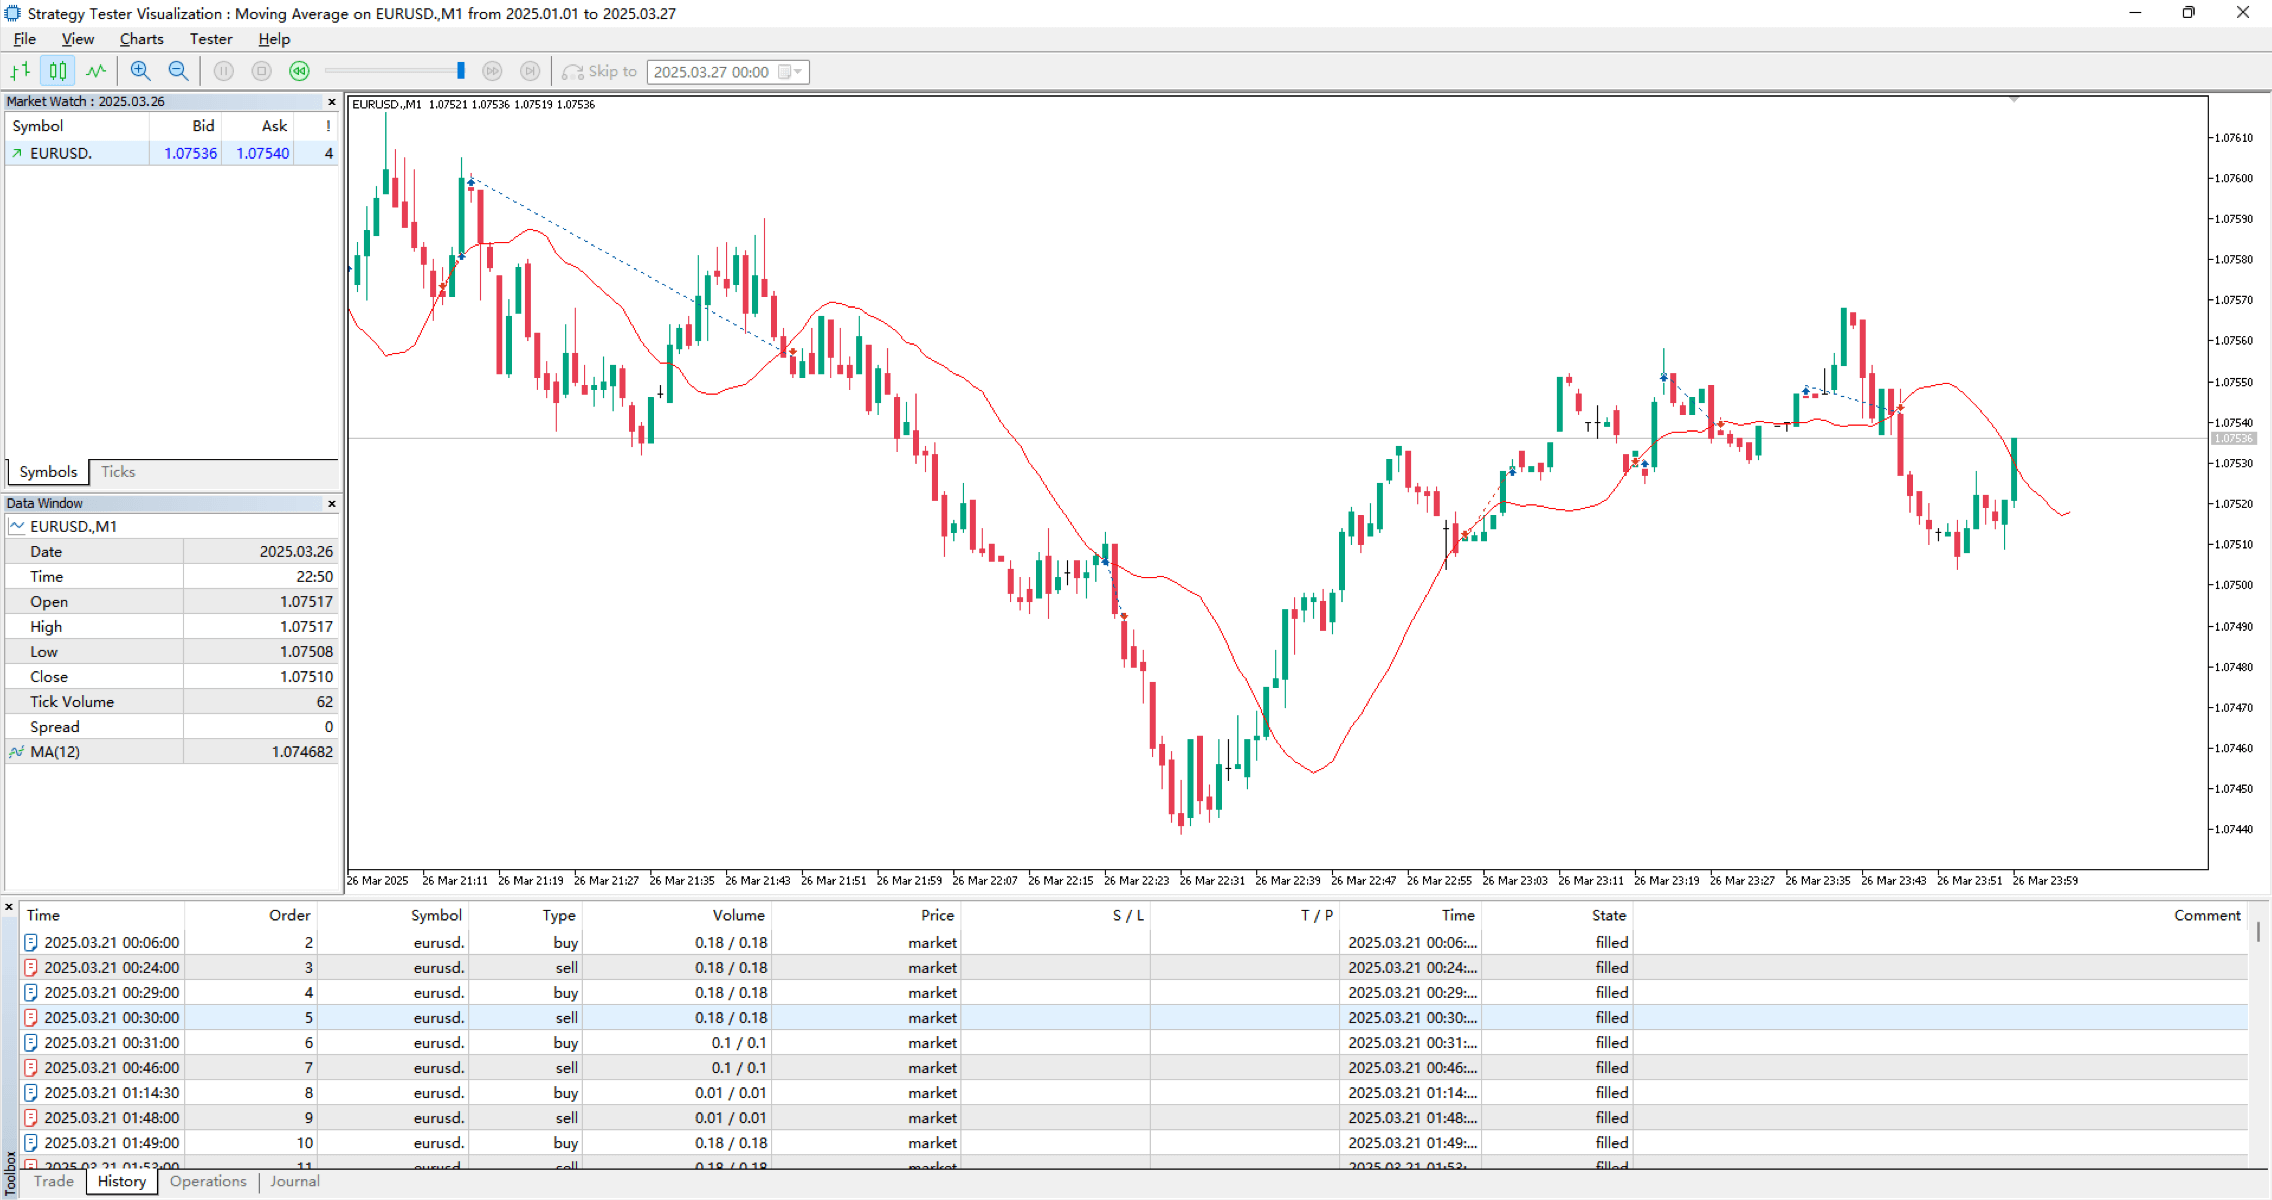2272x1200 pixels.
Task: Switch to the Ticks tab
Action: tap(117, 472)
